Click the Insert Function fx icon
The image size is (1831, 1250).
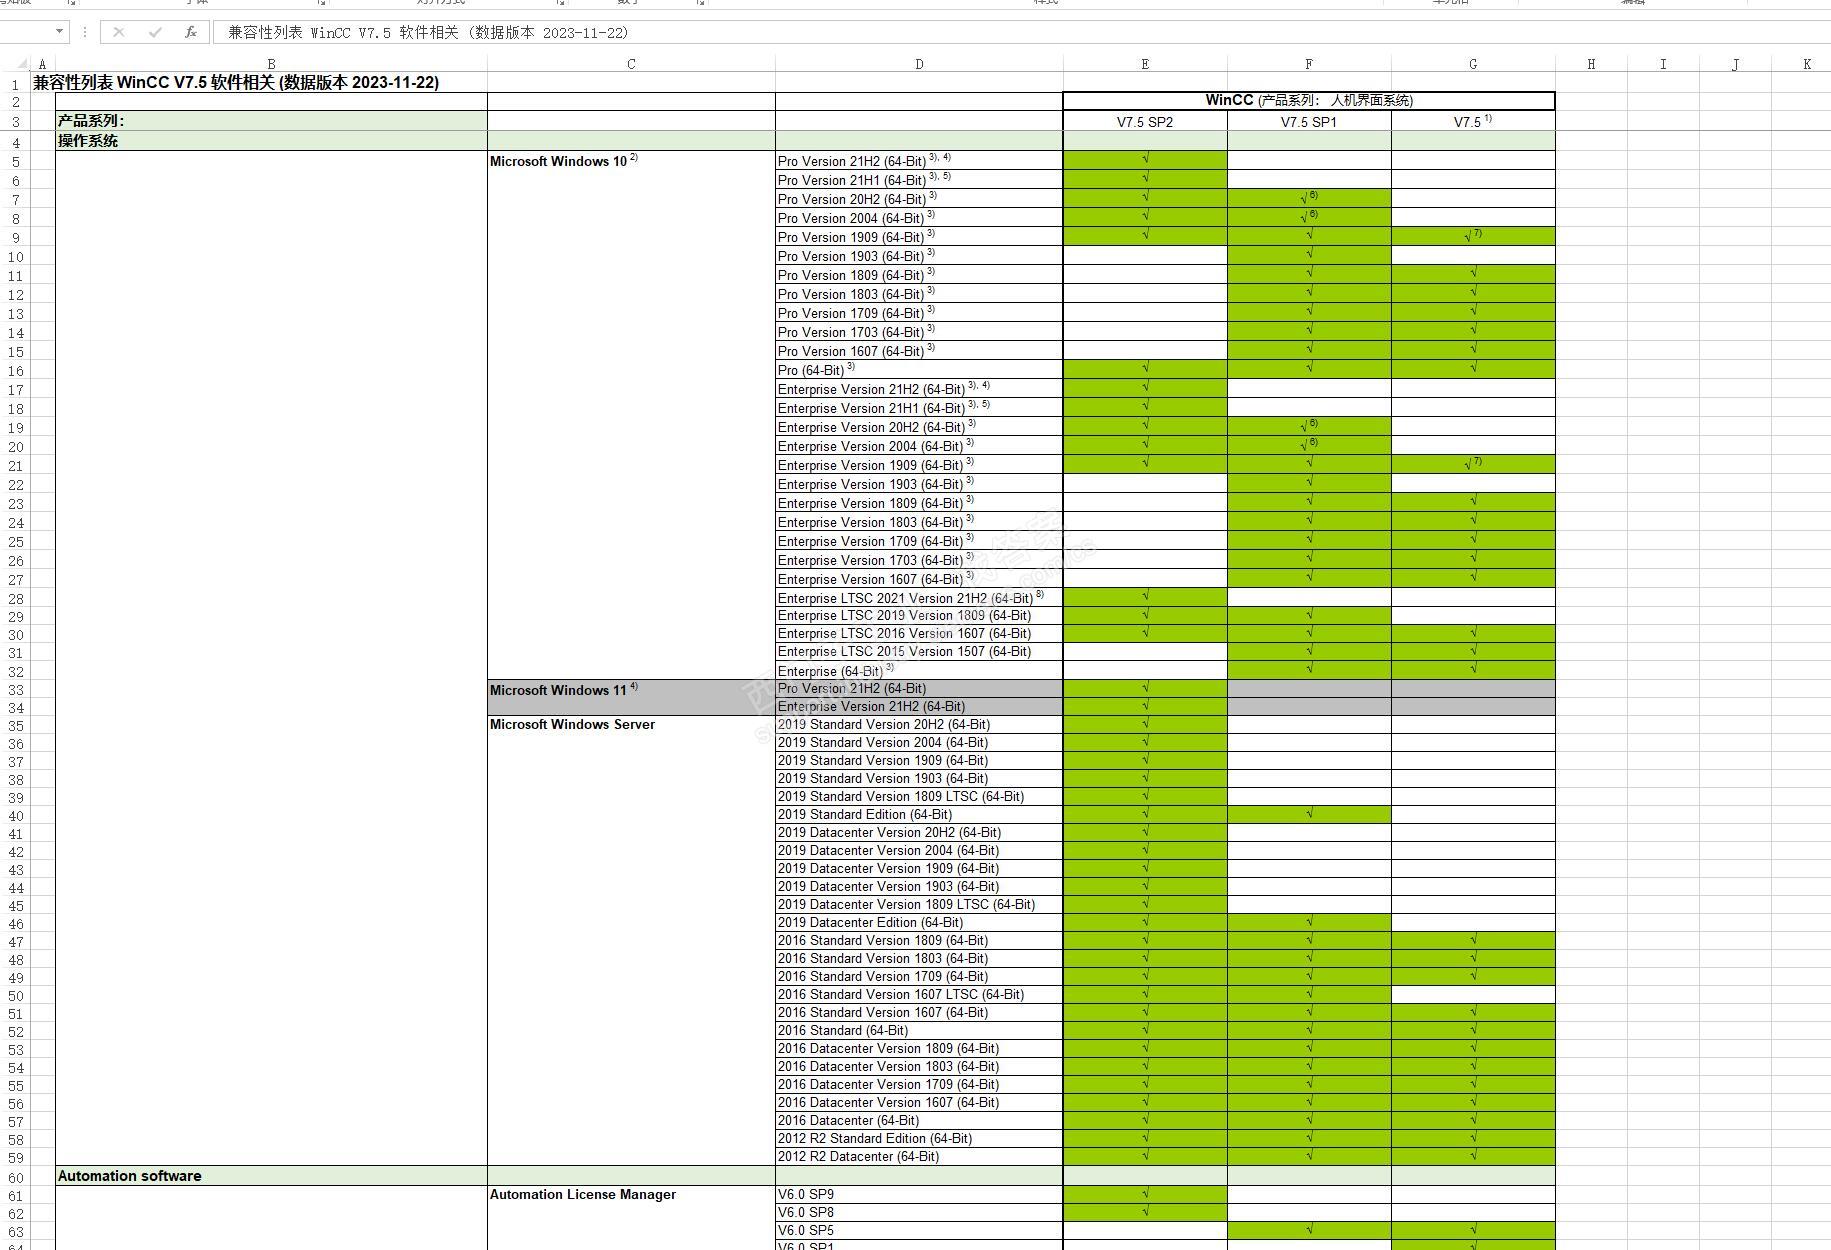[x=190, y=32]
